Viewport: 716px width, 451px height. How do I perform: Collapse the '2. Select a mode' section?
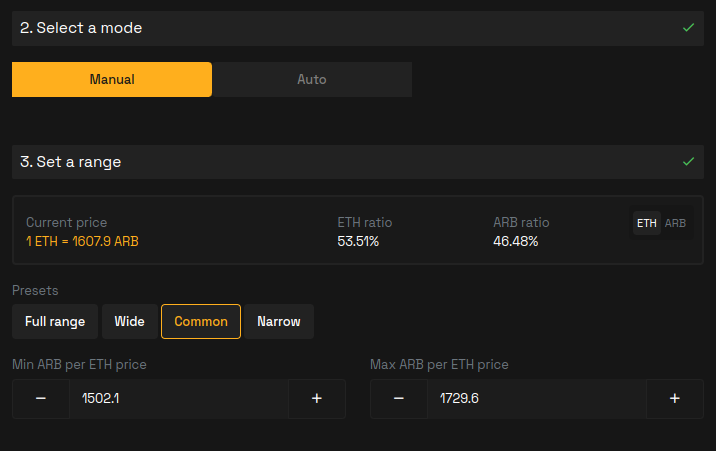pyautogui.click(x=358, y=28)
